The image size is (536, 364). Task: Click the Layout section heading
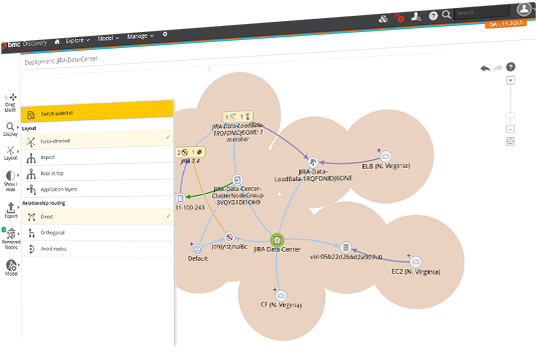pos(29,128)
